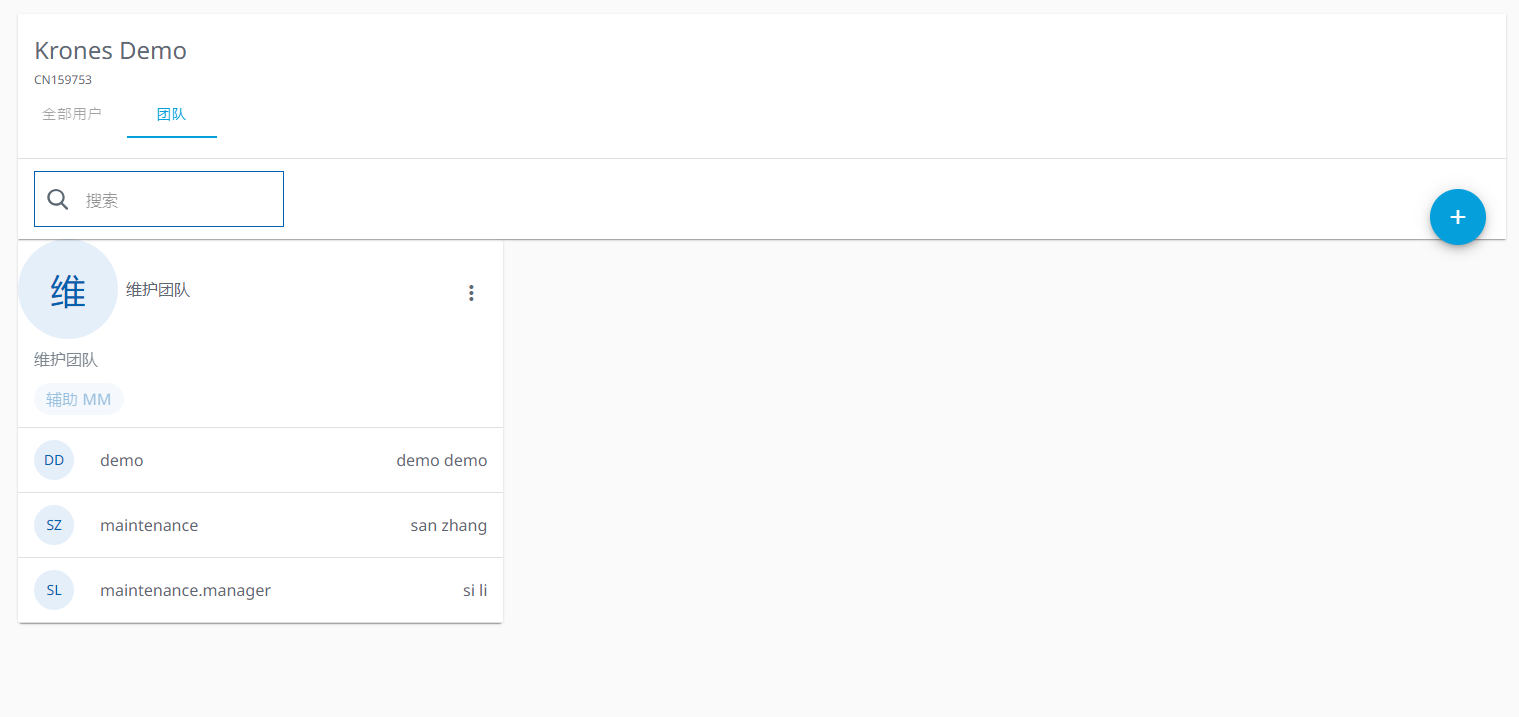This screenshot has height=717, width=1519.
Task: Click the large 维 team avatar
Action: [68, 290]
